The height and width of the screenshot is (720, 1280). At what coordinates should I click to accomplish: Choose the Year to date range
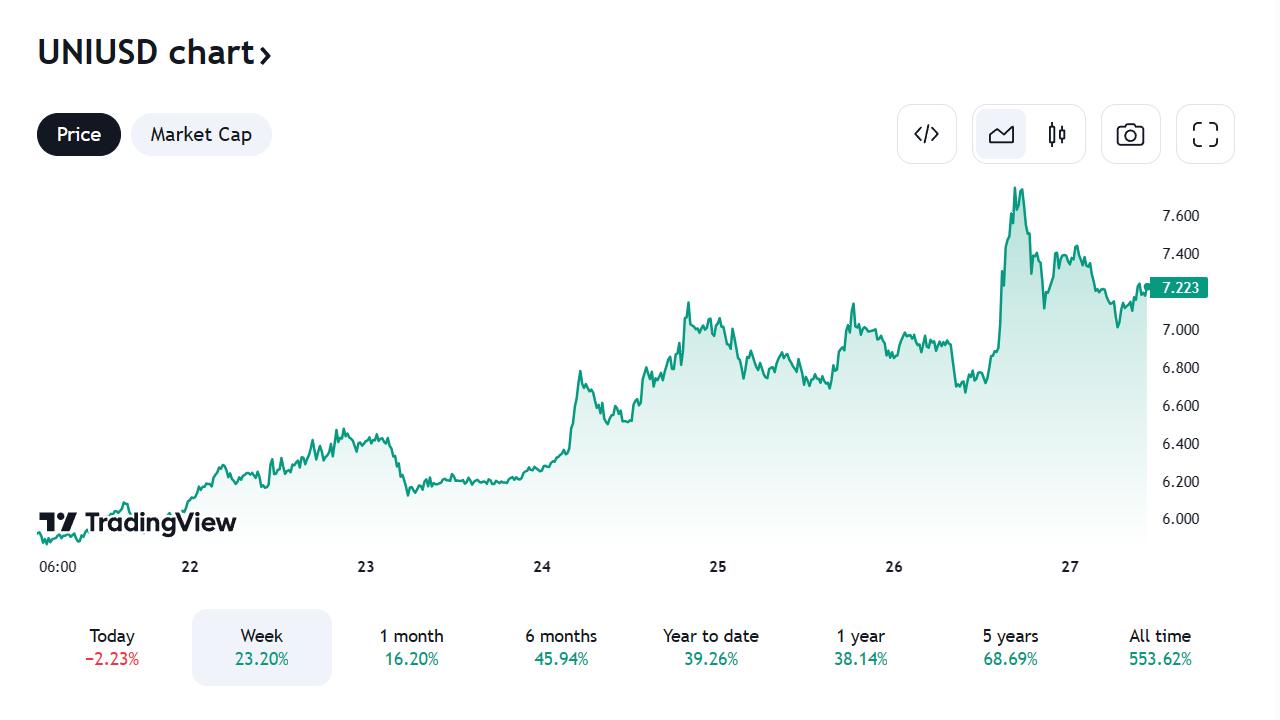tap(710, 647)
